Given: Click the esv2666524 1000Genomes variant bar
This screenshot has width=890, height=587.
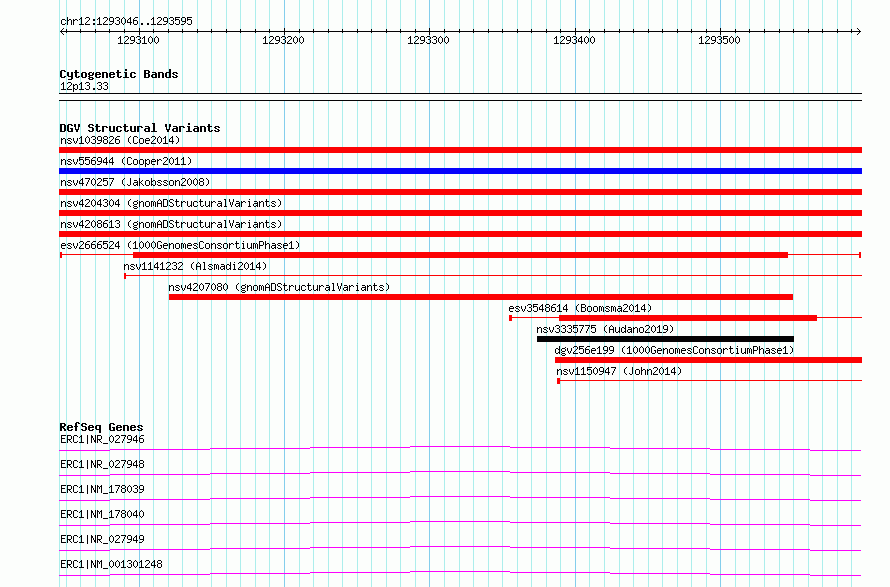Looking at the screenshot, I should 460,255.
